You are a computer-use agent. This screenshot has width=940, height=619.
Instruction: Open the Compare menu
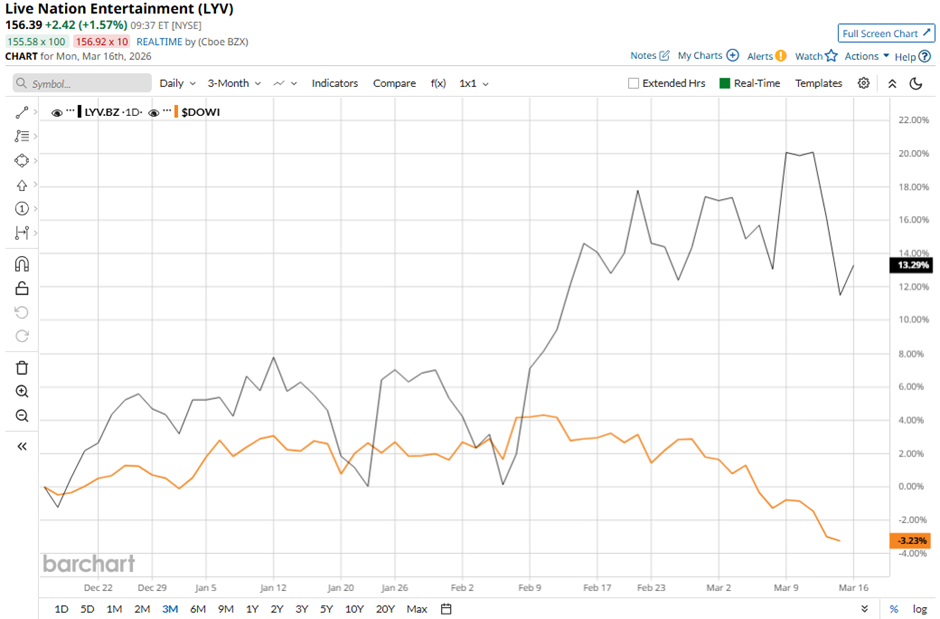click(394, 83)
